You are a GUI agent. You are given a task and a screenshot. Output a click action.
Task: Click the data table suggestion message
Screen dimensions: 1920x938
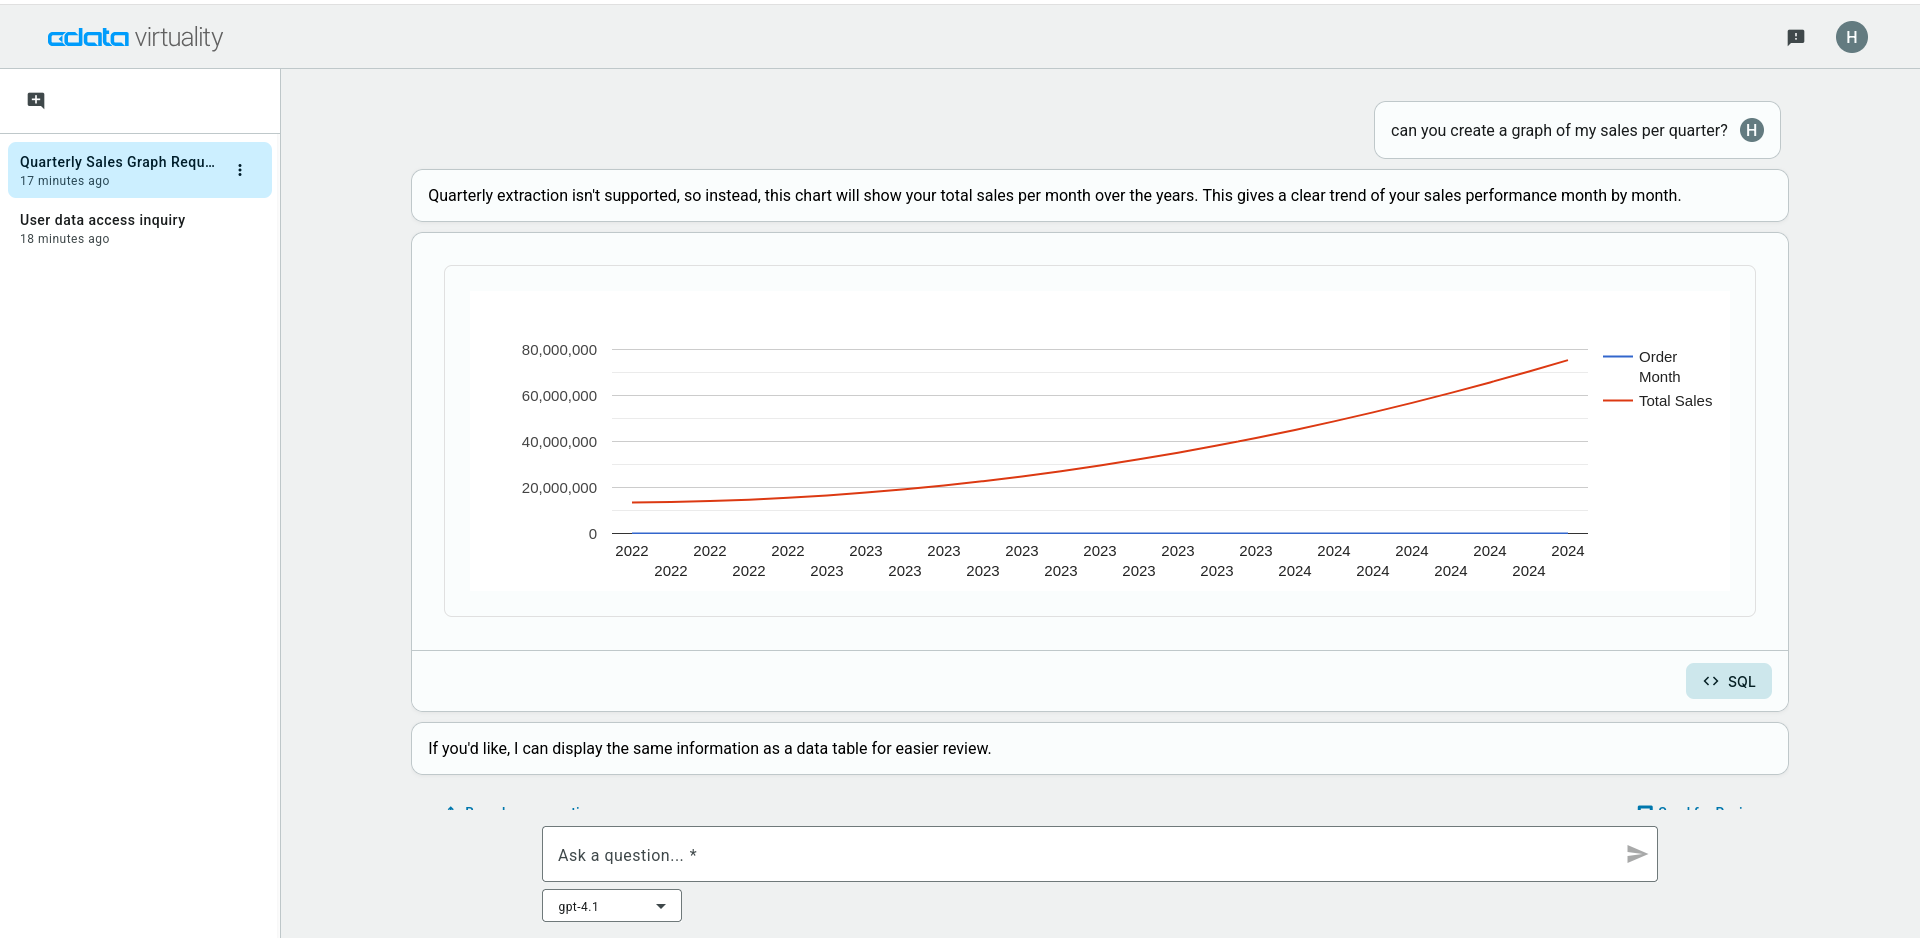(x=709, y=749)
